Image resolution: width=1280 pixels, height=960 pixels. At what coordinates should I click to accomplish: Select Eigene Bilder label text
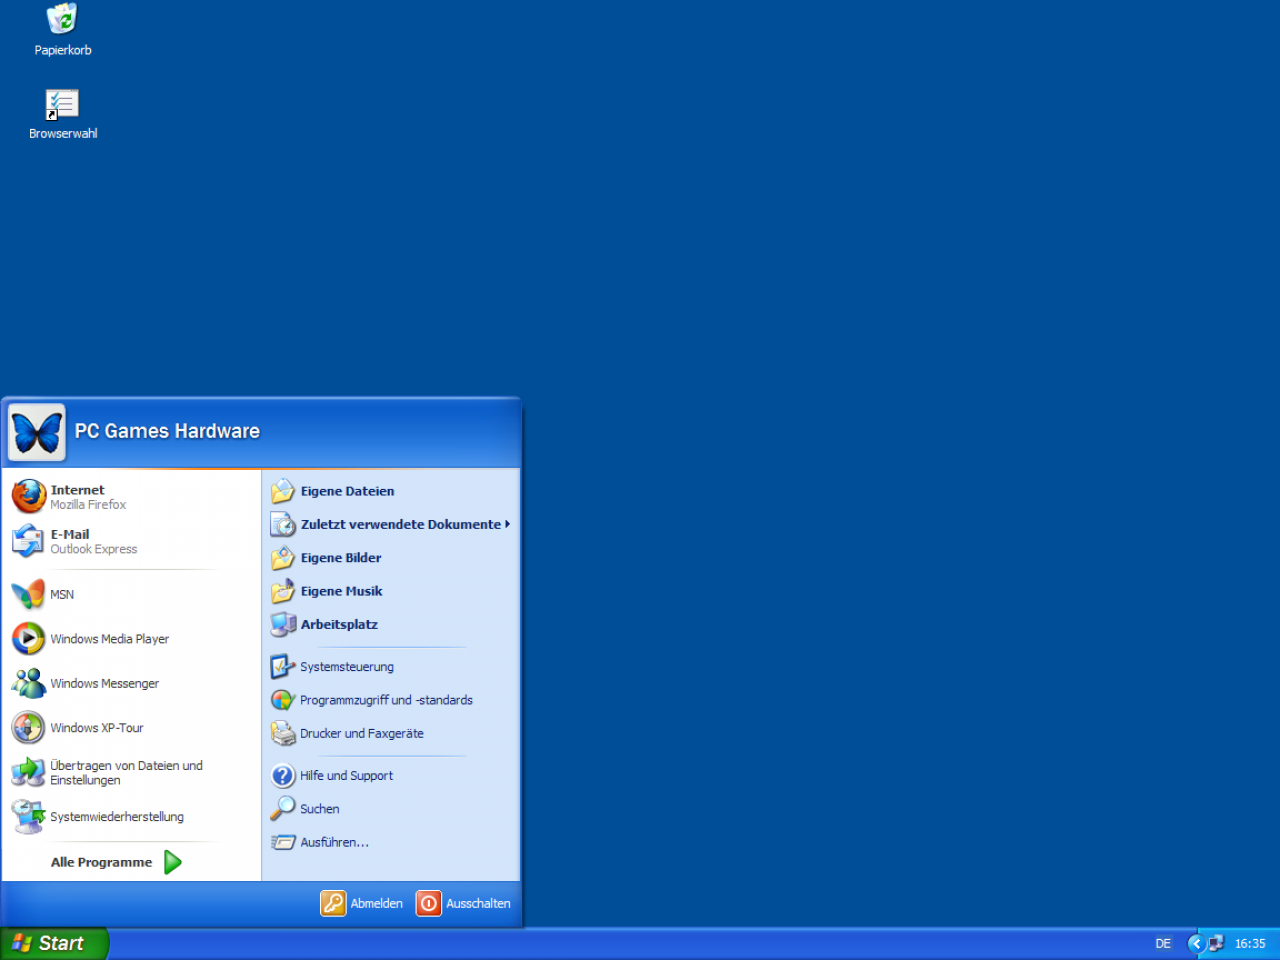pyautogui.click(x=341, y=558)
